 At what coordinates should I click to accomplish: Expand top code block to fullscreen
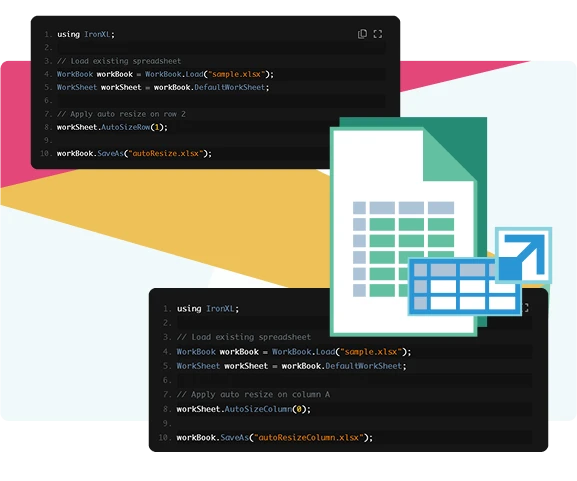tap(378, 34)
